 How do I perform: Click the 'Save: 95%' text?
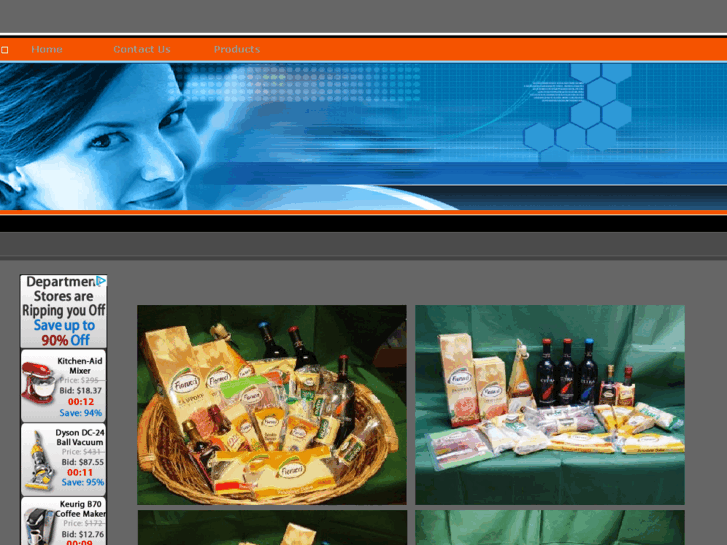(x=83, y=482)
